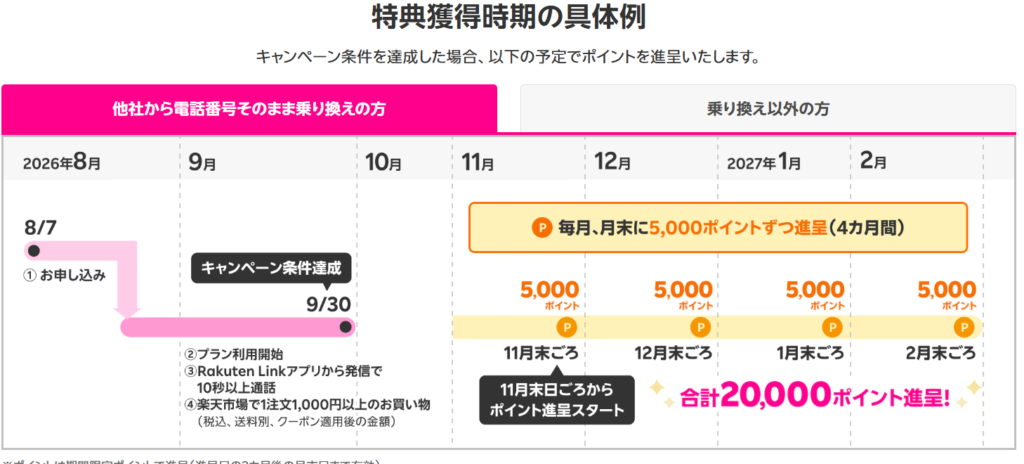Click the 11月末日ごろからポイント進呈スタート callout
The image size is (1024, 464).
point(556,400)
